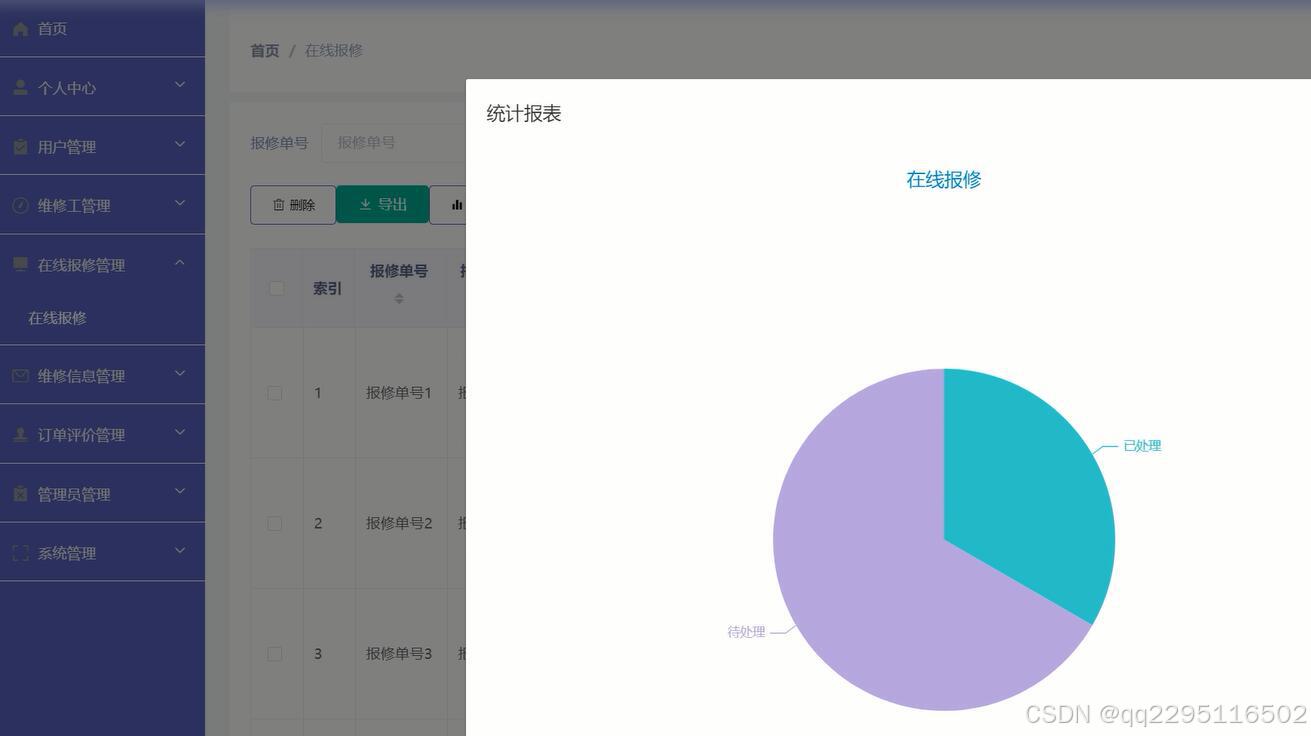Click the monitor icon for 在线报修管理

pos(19,264)
